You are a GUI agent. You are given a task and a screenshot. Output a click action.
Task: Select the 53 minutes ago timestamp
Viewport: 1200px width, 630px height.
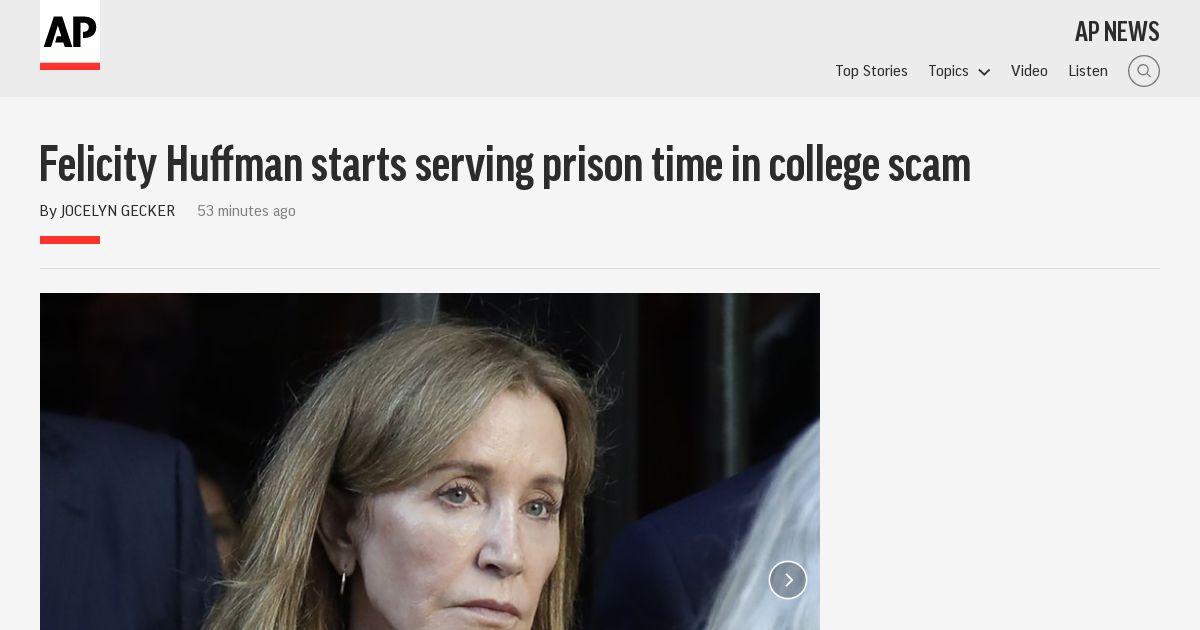(x=246, y=211)
